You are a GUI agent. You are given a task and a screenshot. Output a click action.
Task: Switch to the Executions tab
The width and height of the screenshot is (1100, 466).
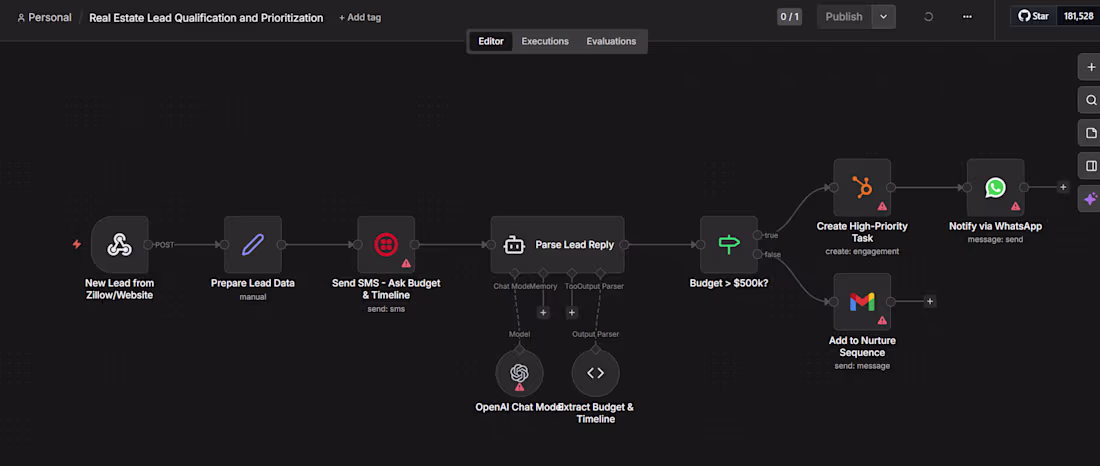pyautogui.click(x=545, y=41)
